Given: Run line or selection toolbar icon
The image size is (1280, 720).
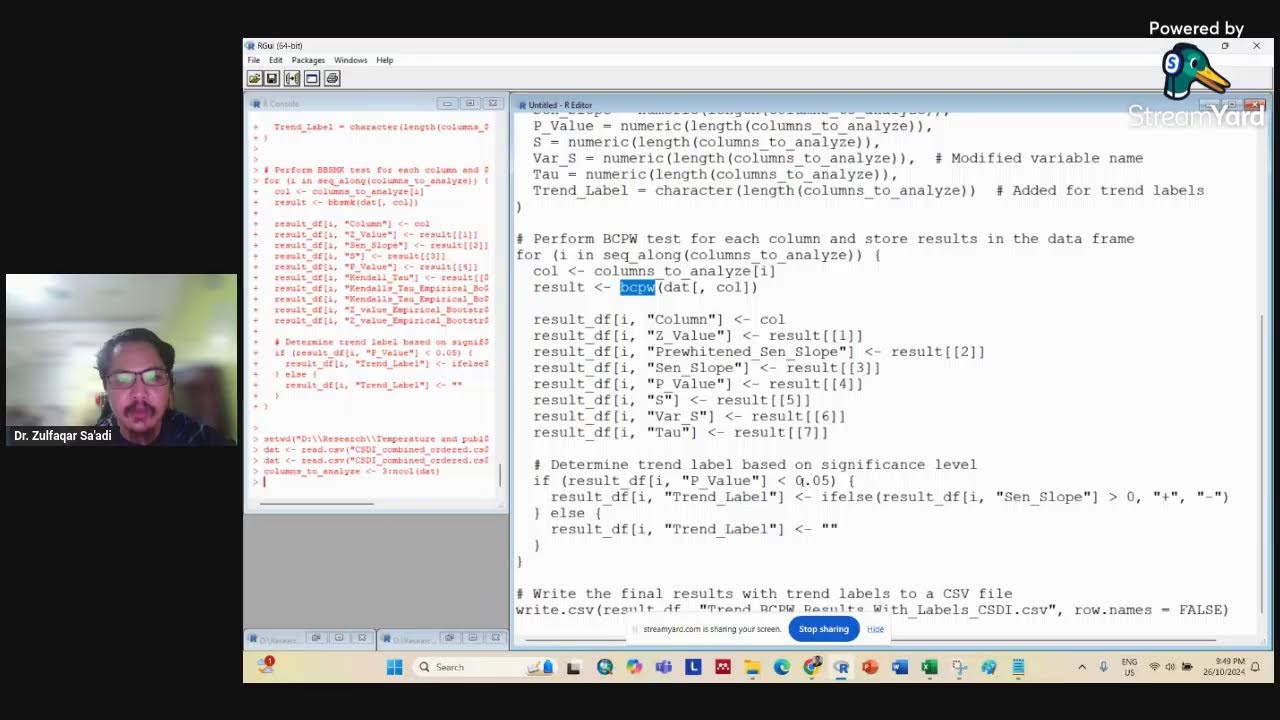Looking at the screenshot, I should [x=292, y=78].
